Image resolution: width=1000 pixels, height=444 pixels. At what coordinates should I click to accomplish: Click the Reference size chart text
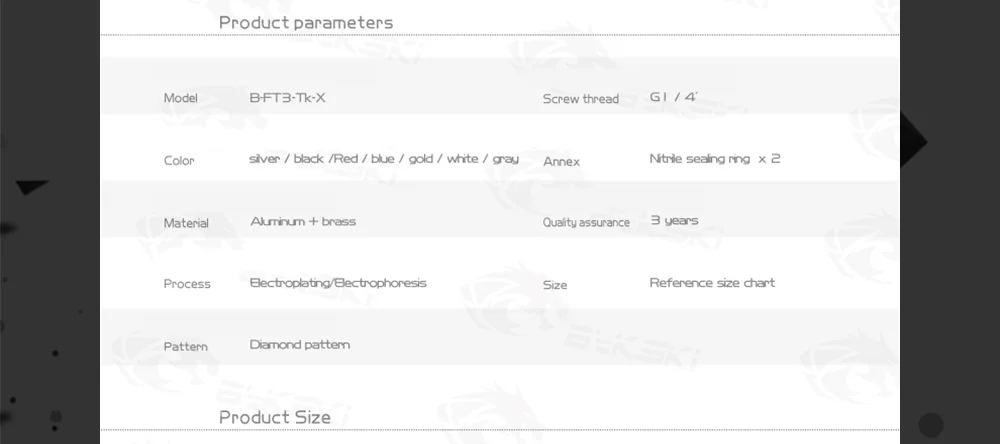712,283
